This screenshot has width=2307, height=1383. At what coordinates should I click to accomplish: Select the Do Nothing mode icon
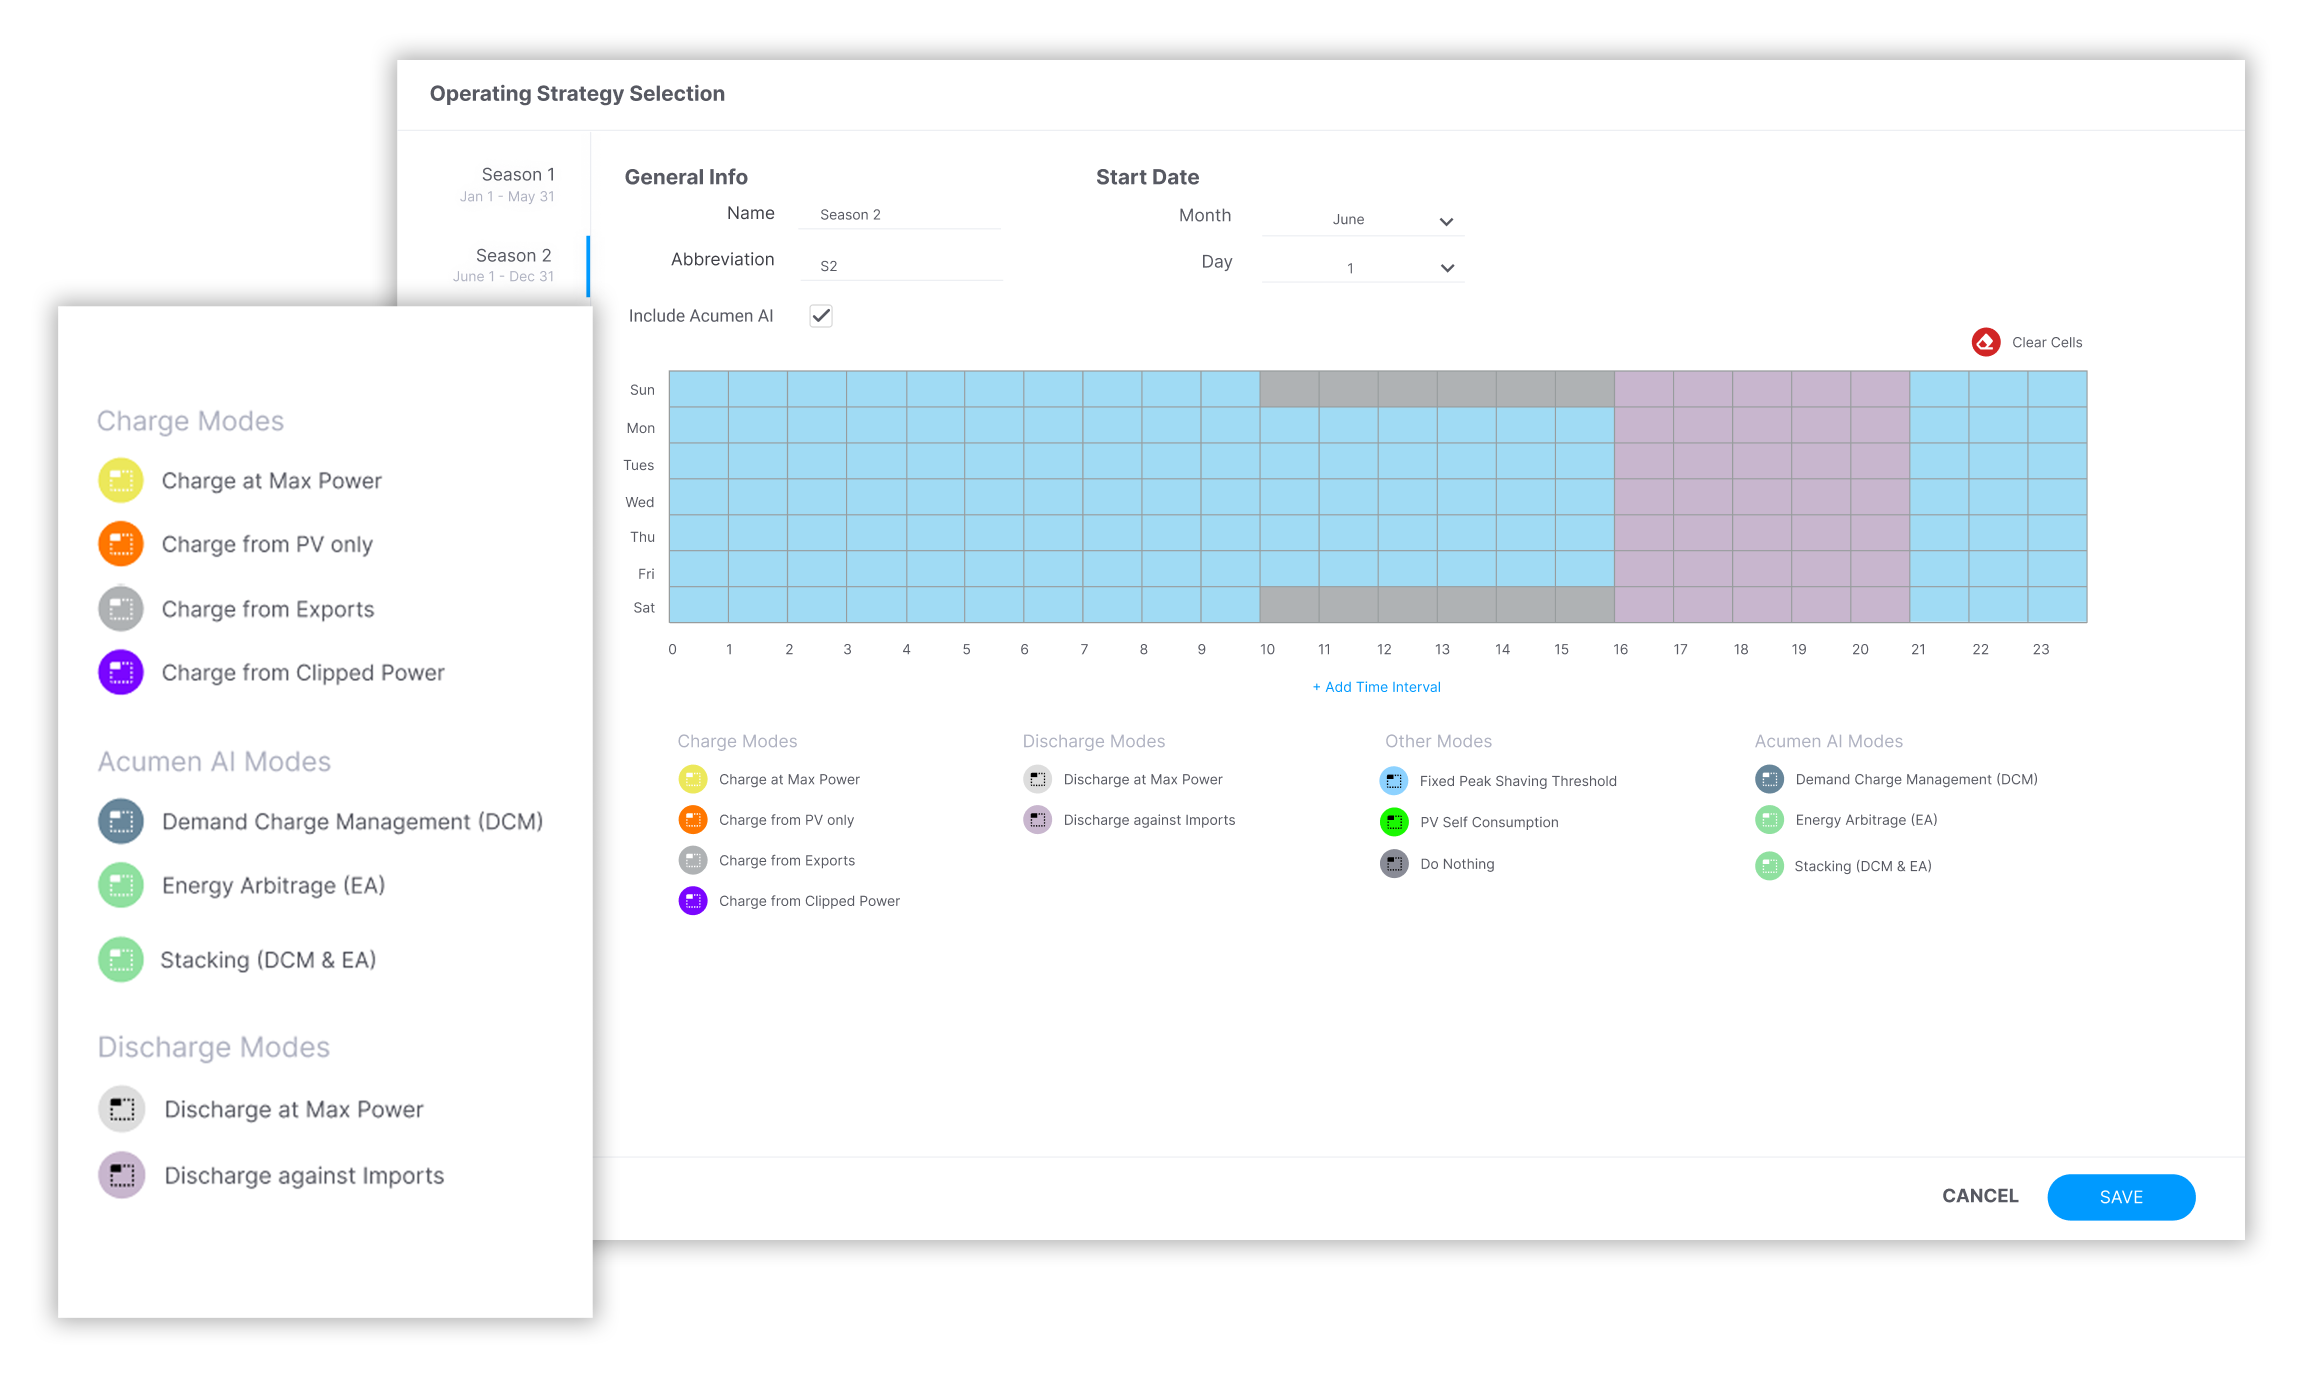click(x=1394, y=863)
